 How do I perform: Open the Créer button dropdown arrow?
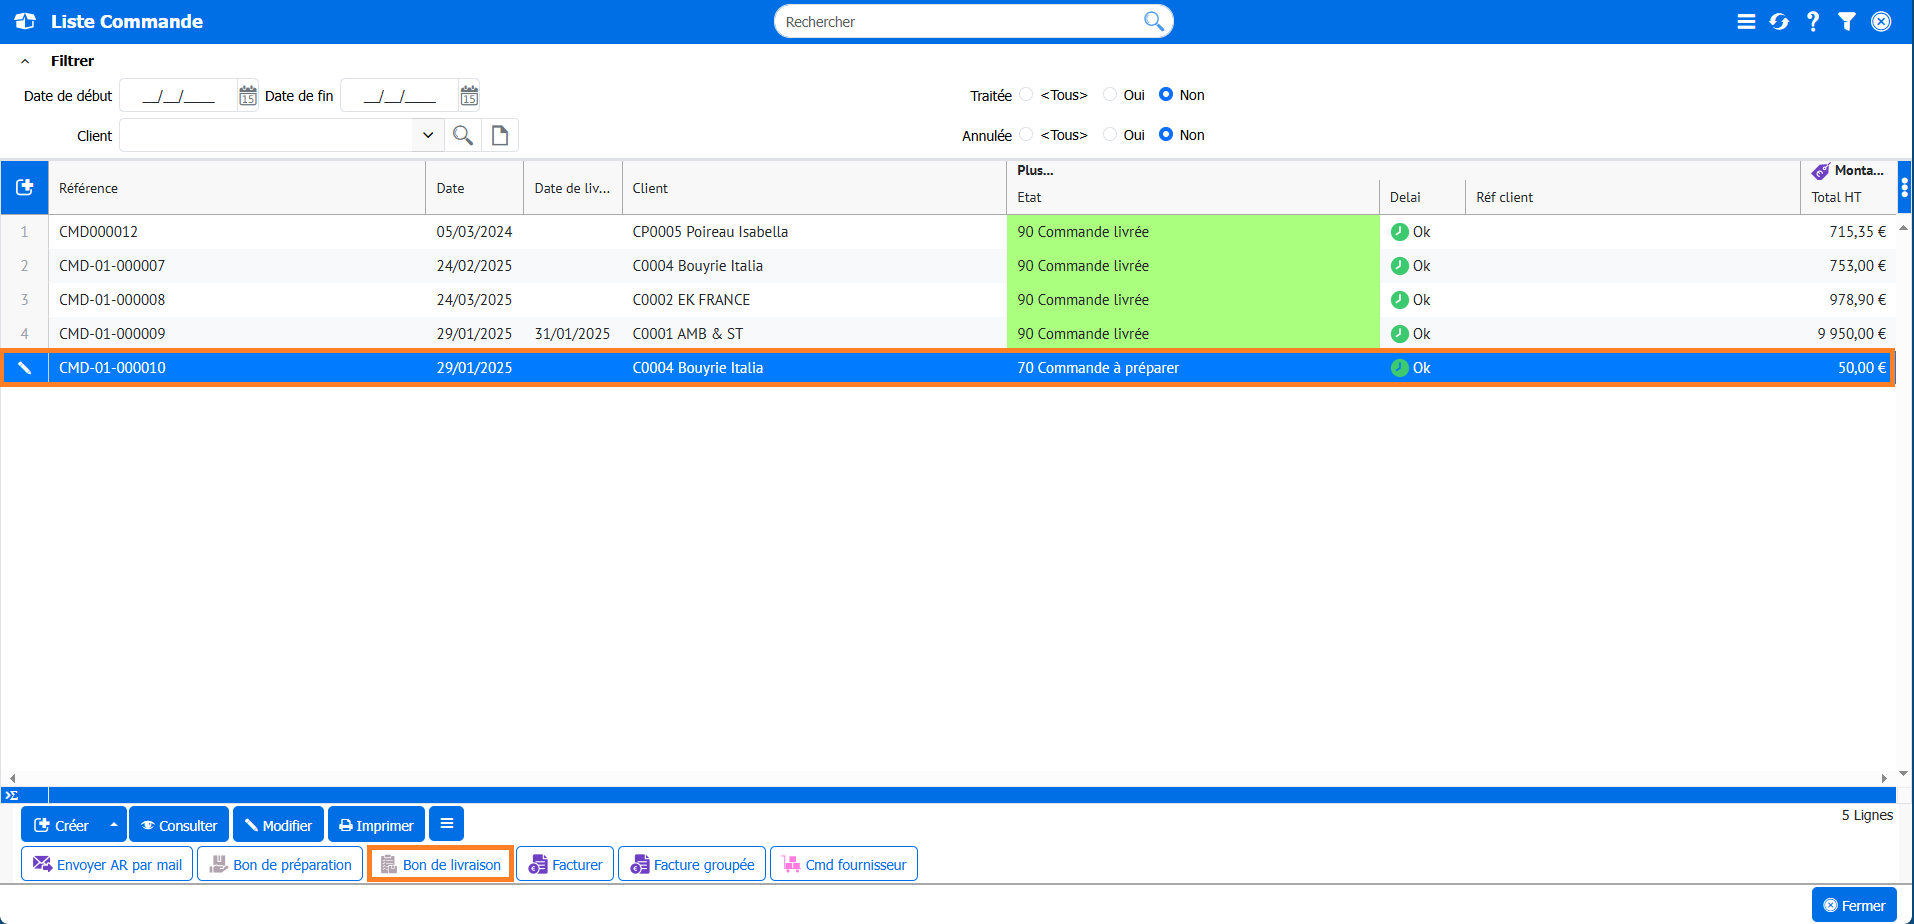tap(114, 825)
